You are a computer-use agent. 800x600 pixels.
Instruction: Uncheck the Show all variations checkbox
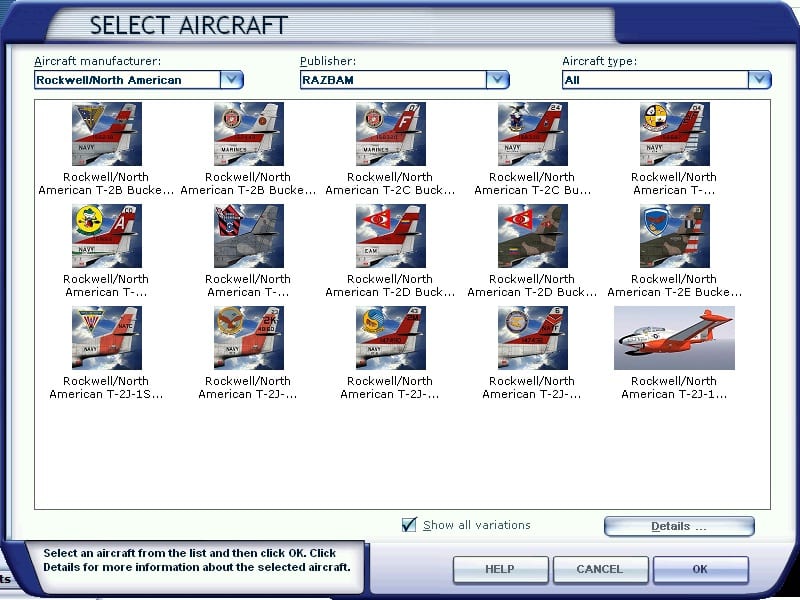[x=409, y=525]
